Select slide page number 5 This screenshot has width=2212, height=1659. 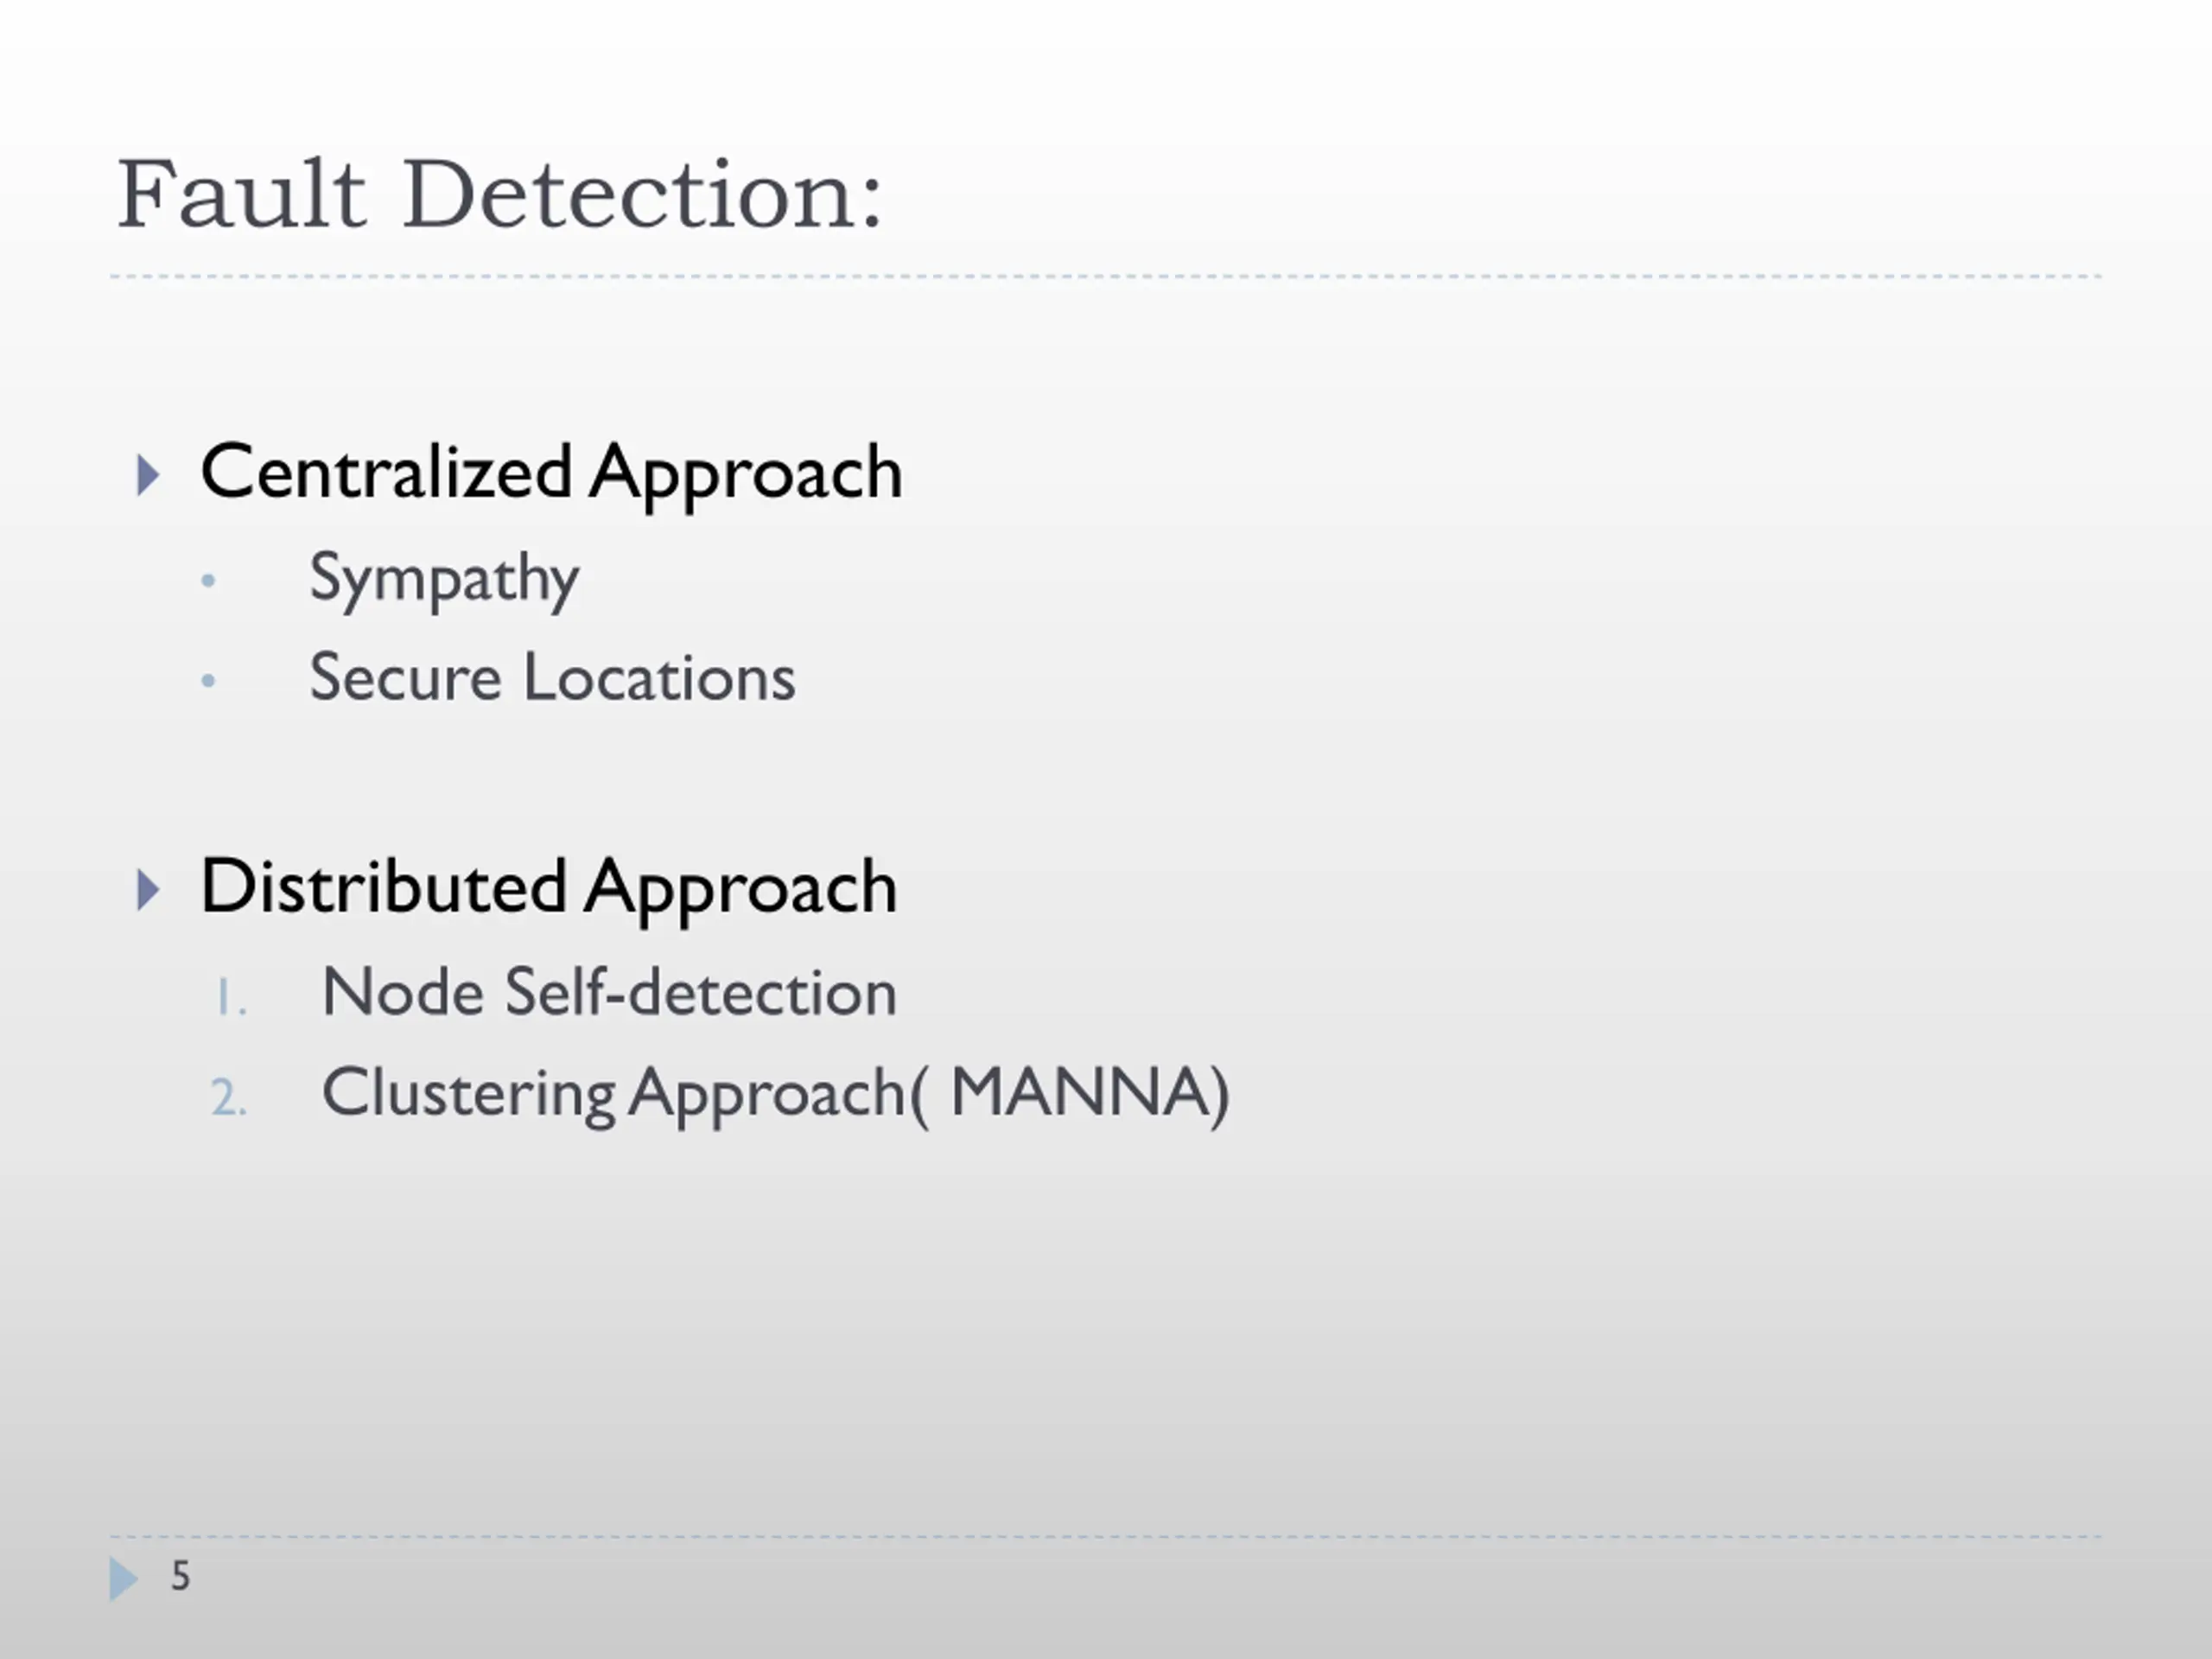[x=180, y=1576]
